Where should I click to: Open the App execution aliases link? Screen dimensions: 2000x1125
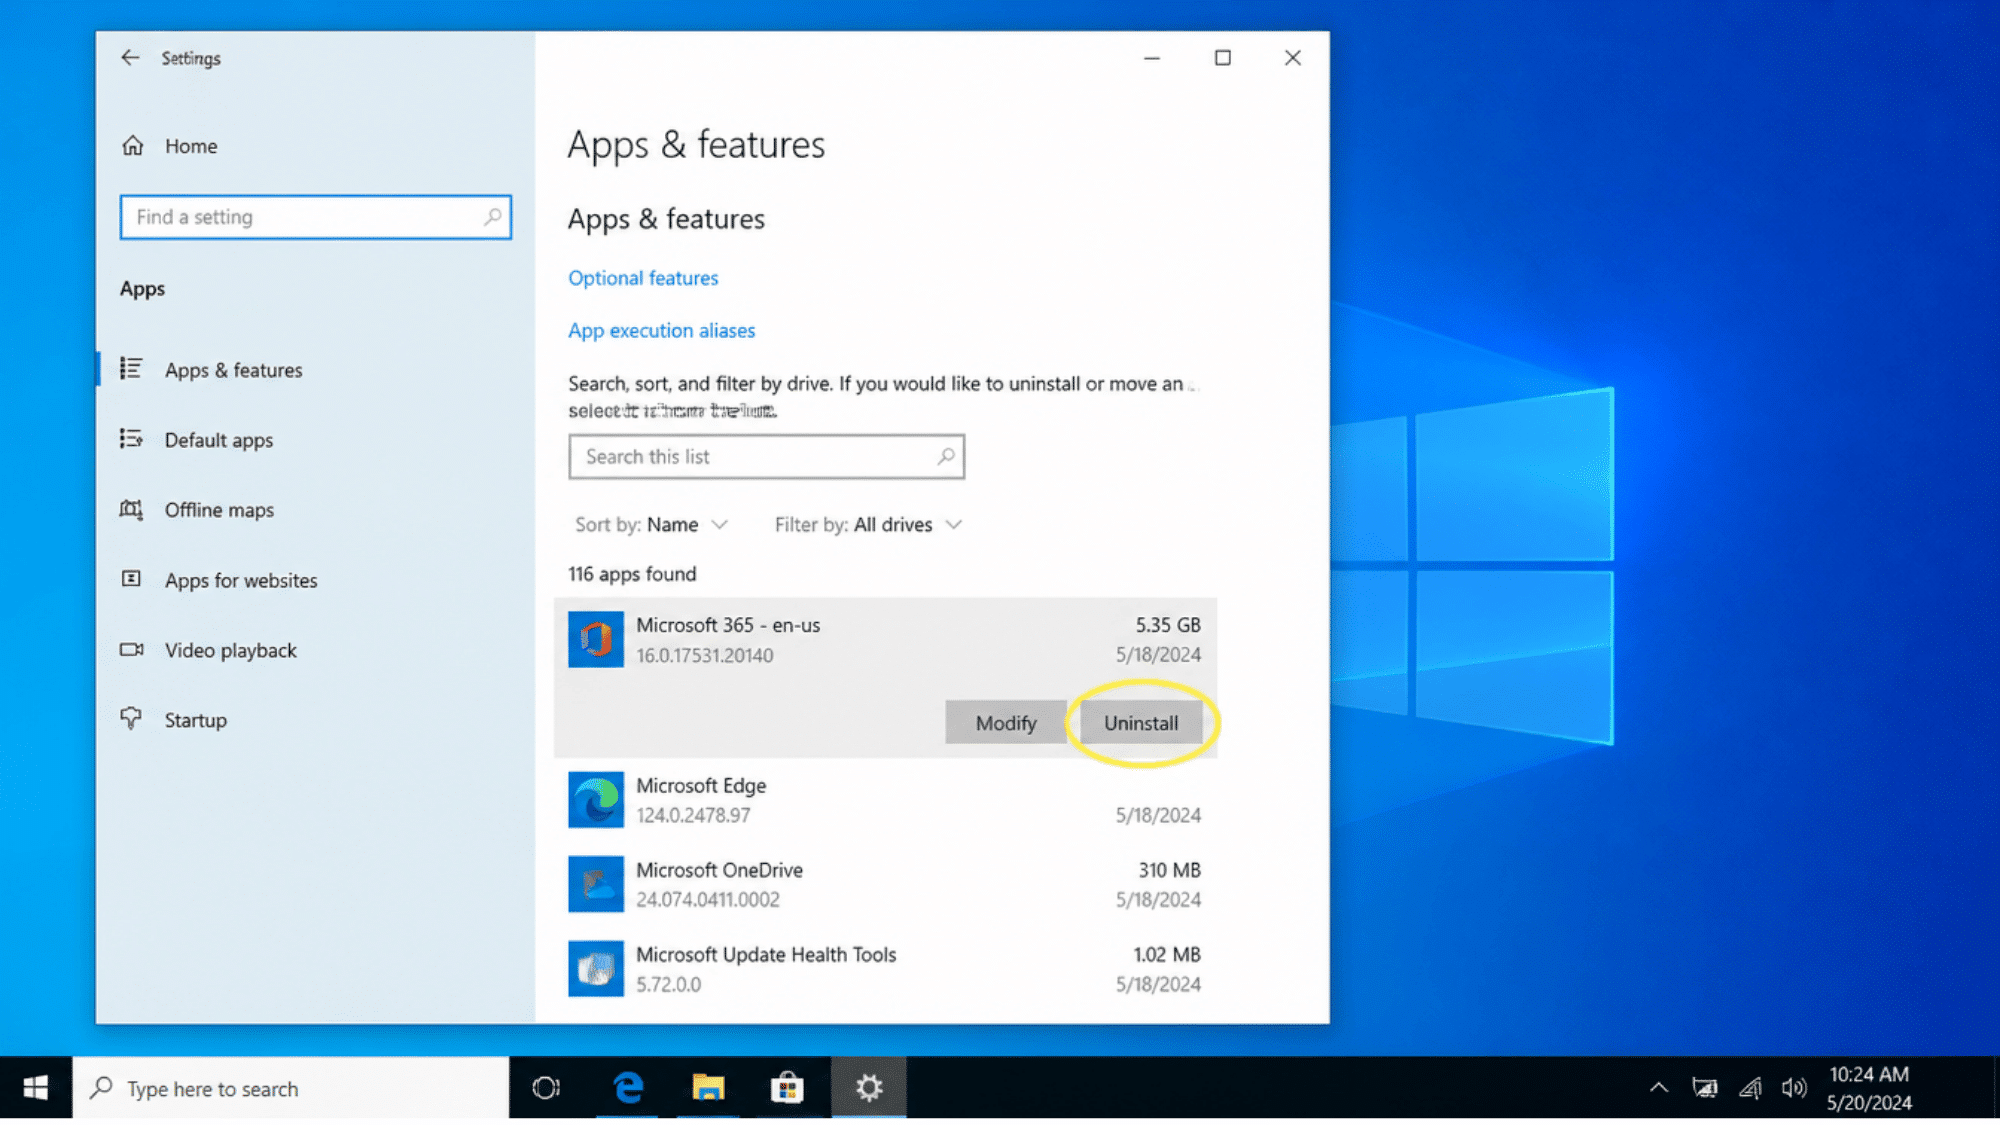(661, 330)
